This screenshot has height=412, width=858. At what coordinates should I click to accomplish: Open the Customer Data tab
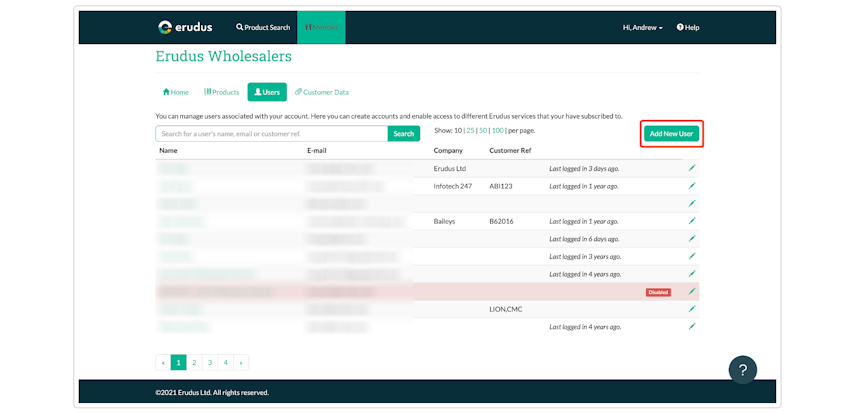click(x=322, y=92)
